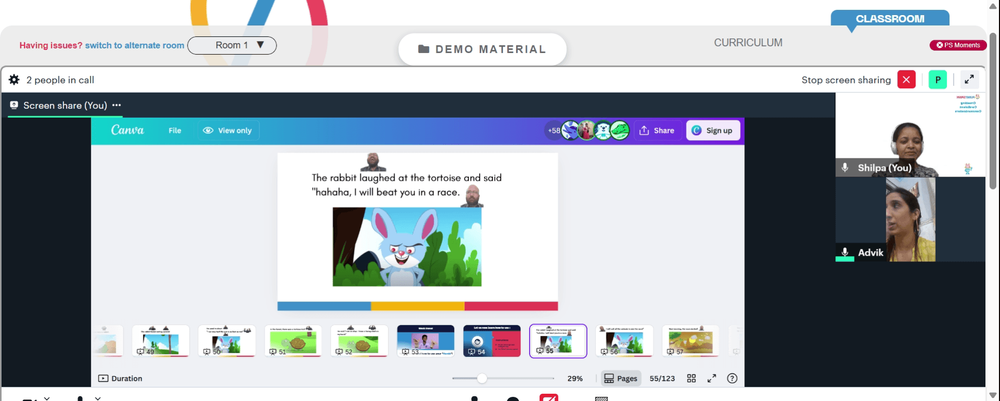Image resolution: width=1000 pixels, height=401 pixels.
Task: Click the Canva Sign up button
Action: pos(713,131)
